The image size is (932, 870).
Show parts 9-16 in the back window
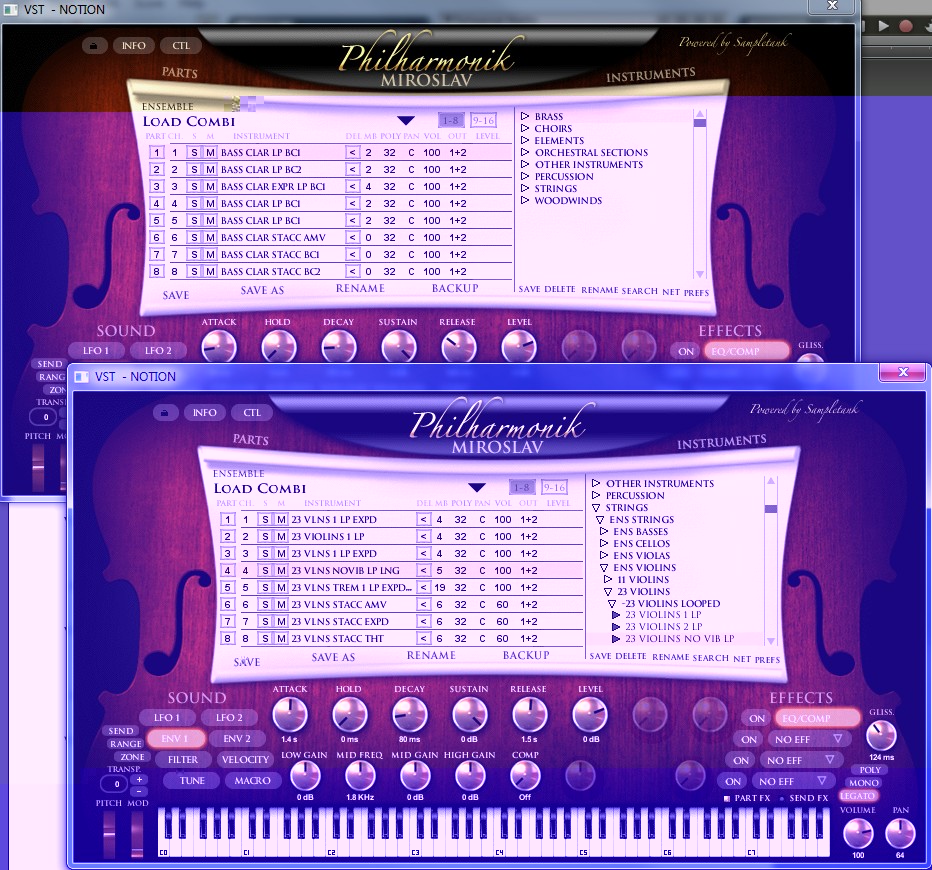click(x=484, y=121)
